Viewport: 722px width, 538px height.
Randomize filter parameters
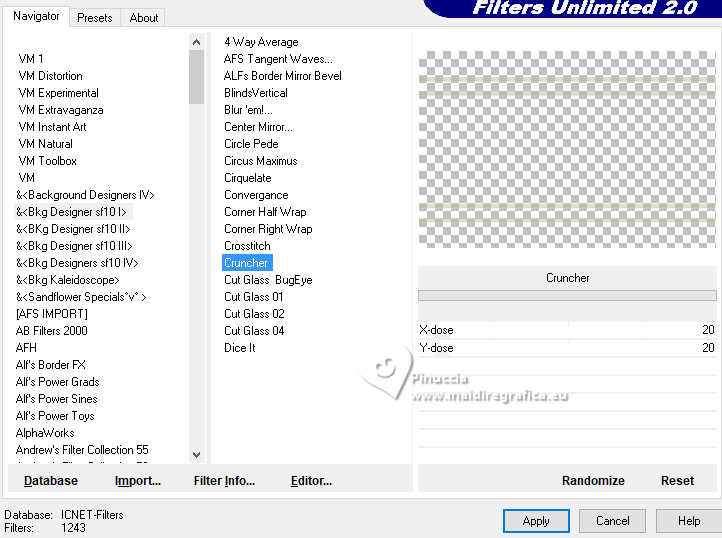tap(593, 481)
